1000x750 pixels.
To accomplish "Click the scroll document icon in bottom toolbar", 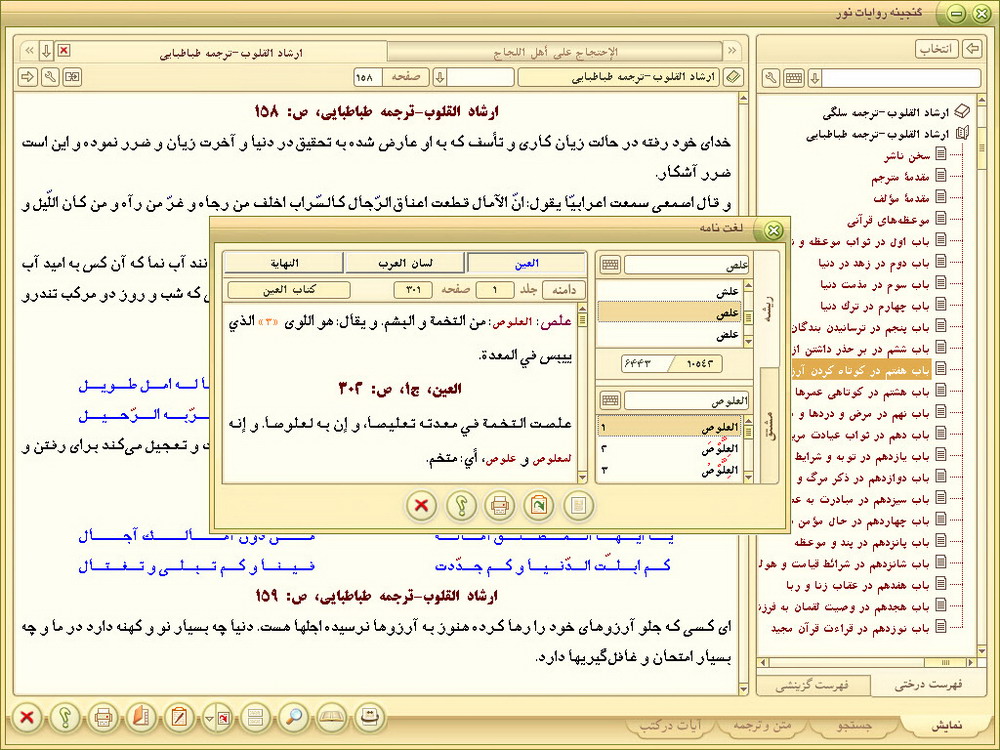I will click(370, 717).
